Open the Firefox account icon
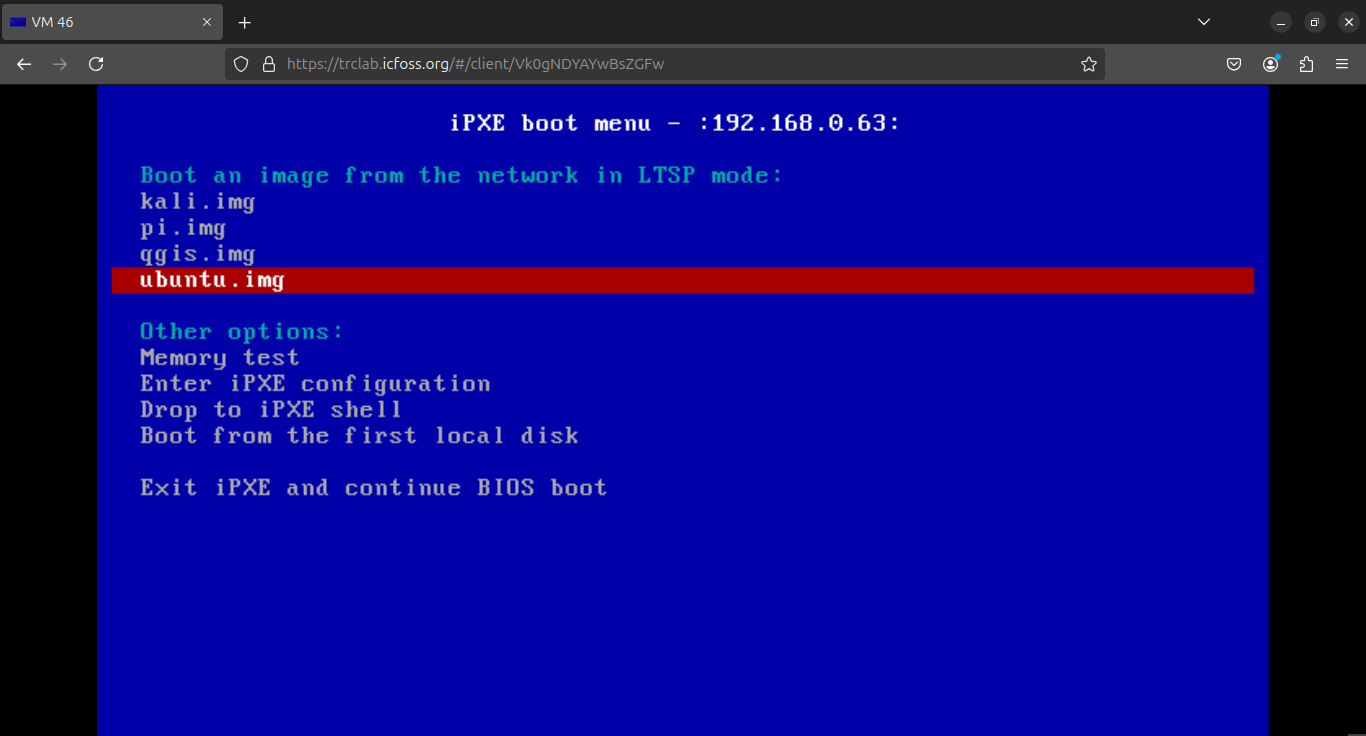 point(1270,64)
